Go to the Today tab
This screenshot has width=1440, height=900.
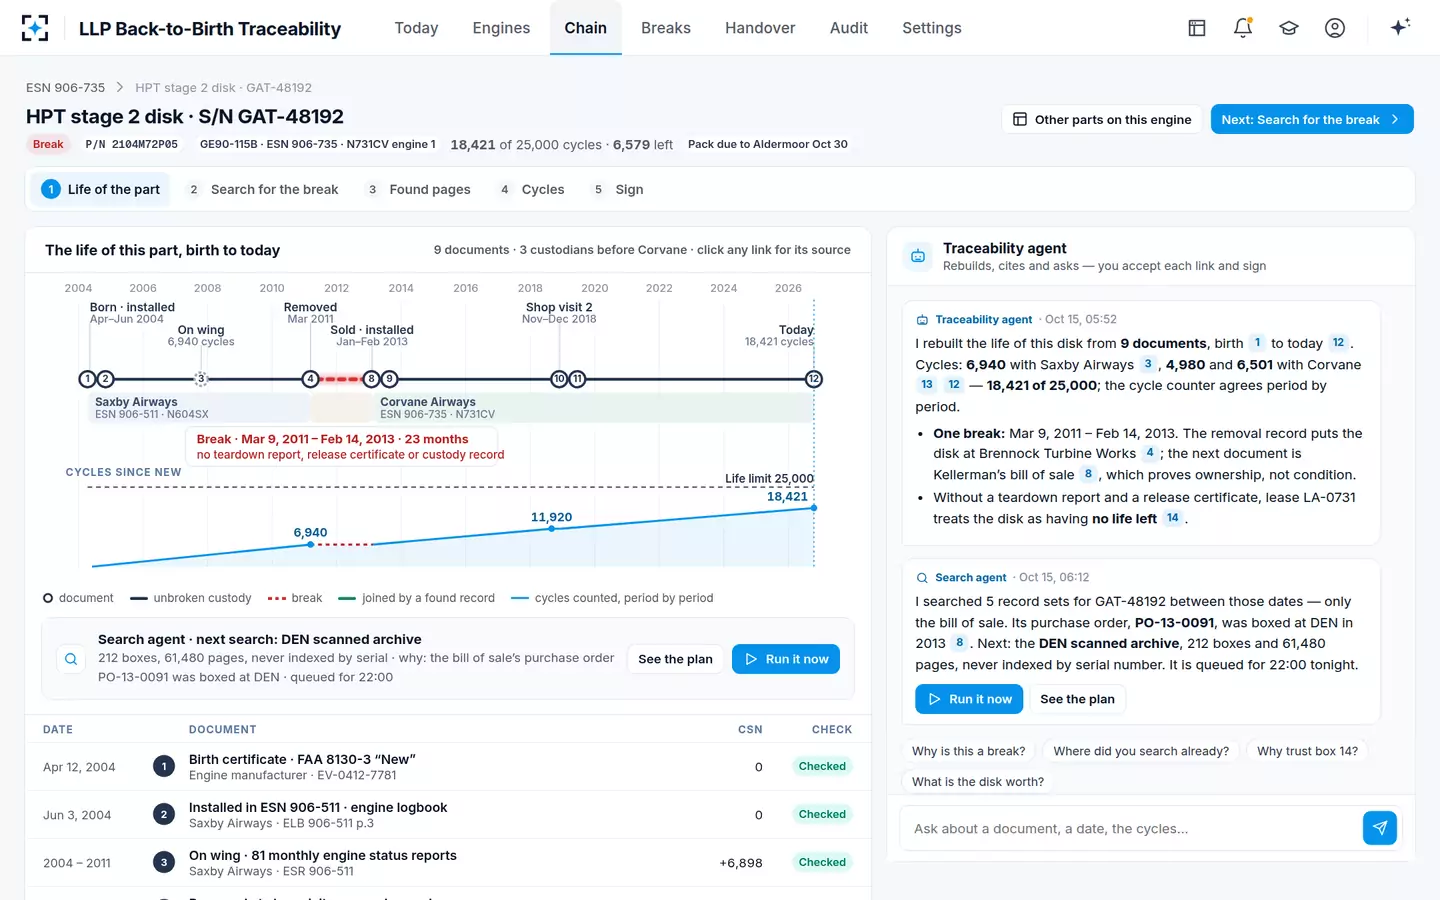416,28
